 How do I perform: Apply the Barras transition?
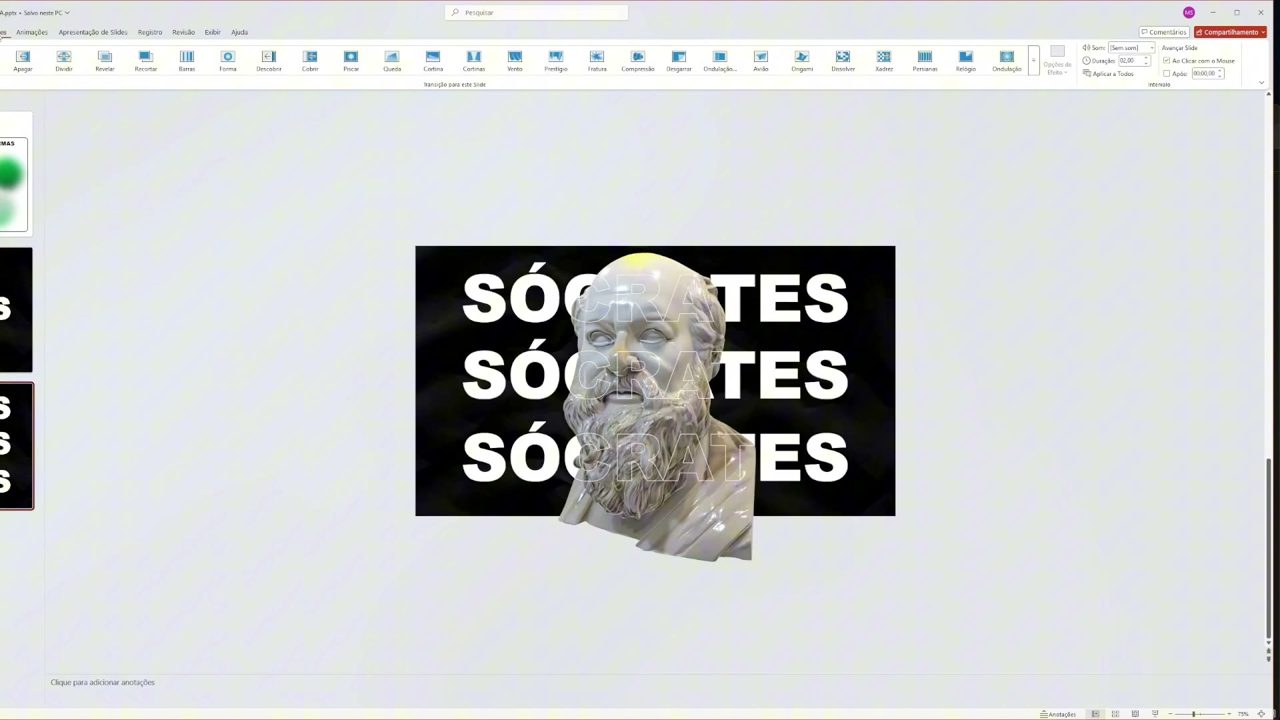tap(187, 61)
